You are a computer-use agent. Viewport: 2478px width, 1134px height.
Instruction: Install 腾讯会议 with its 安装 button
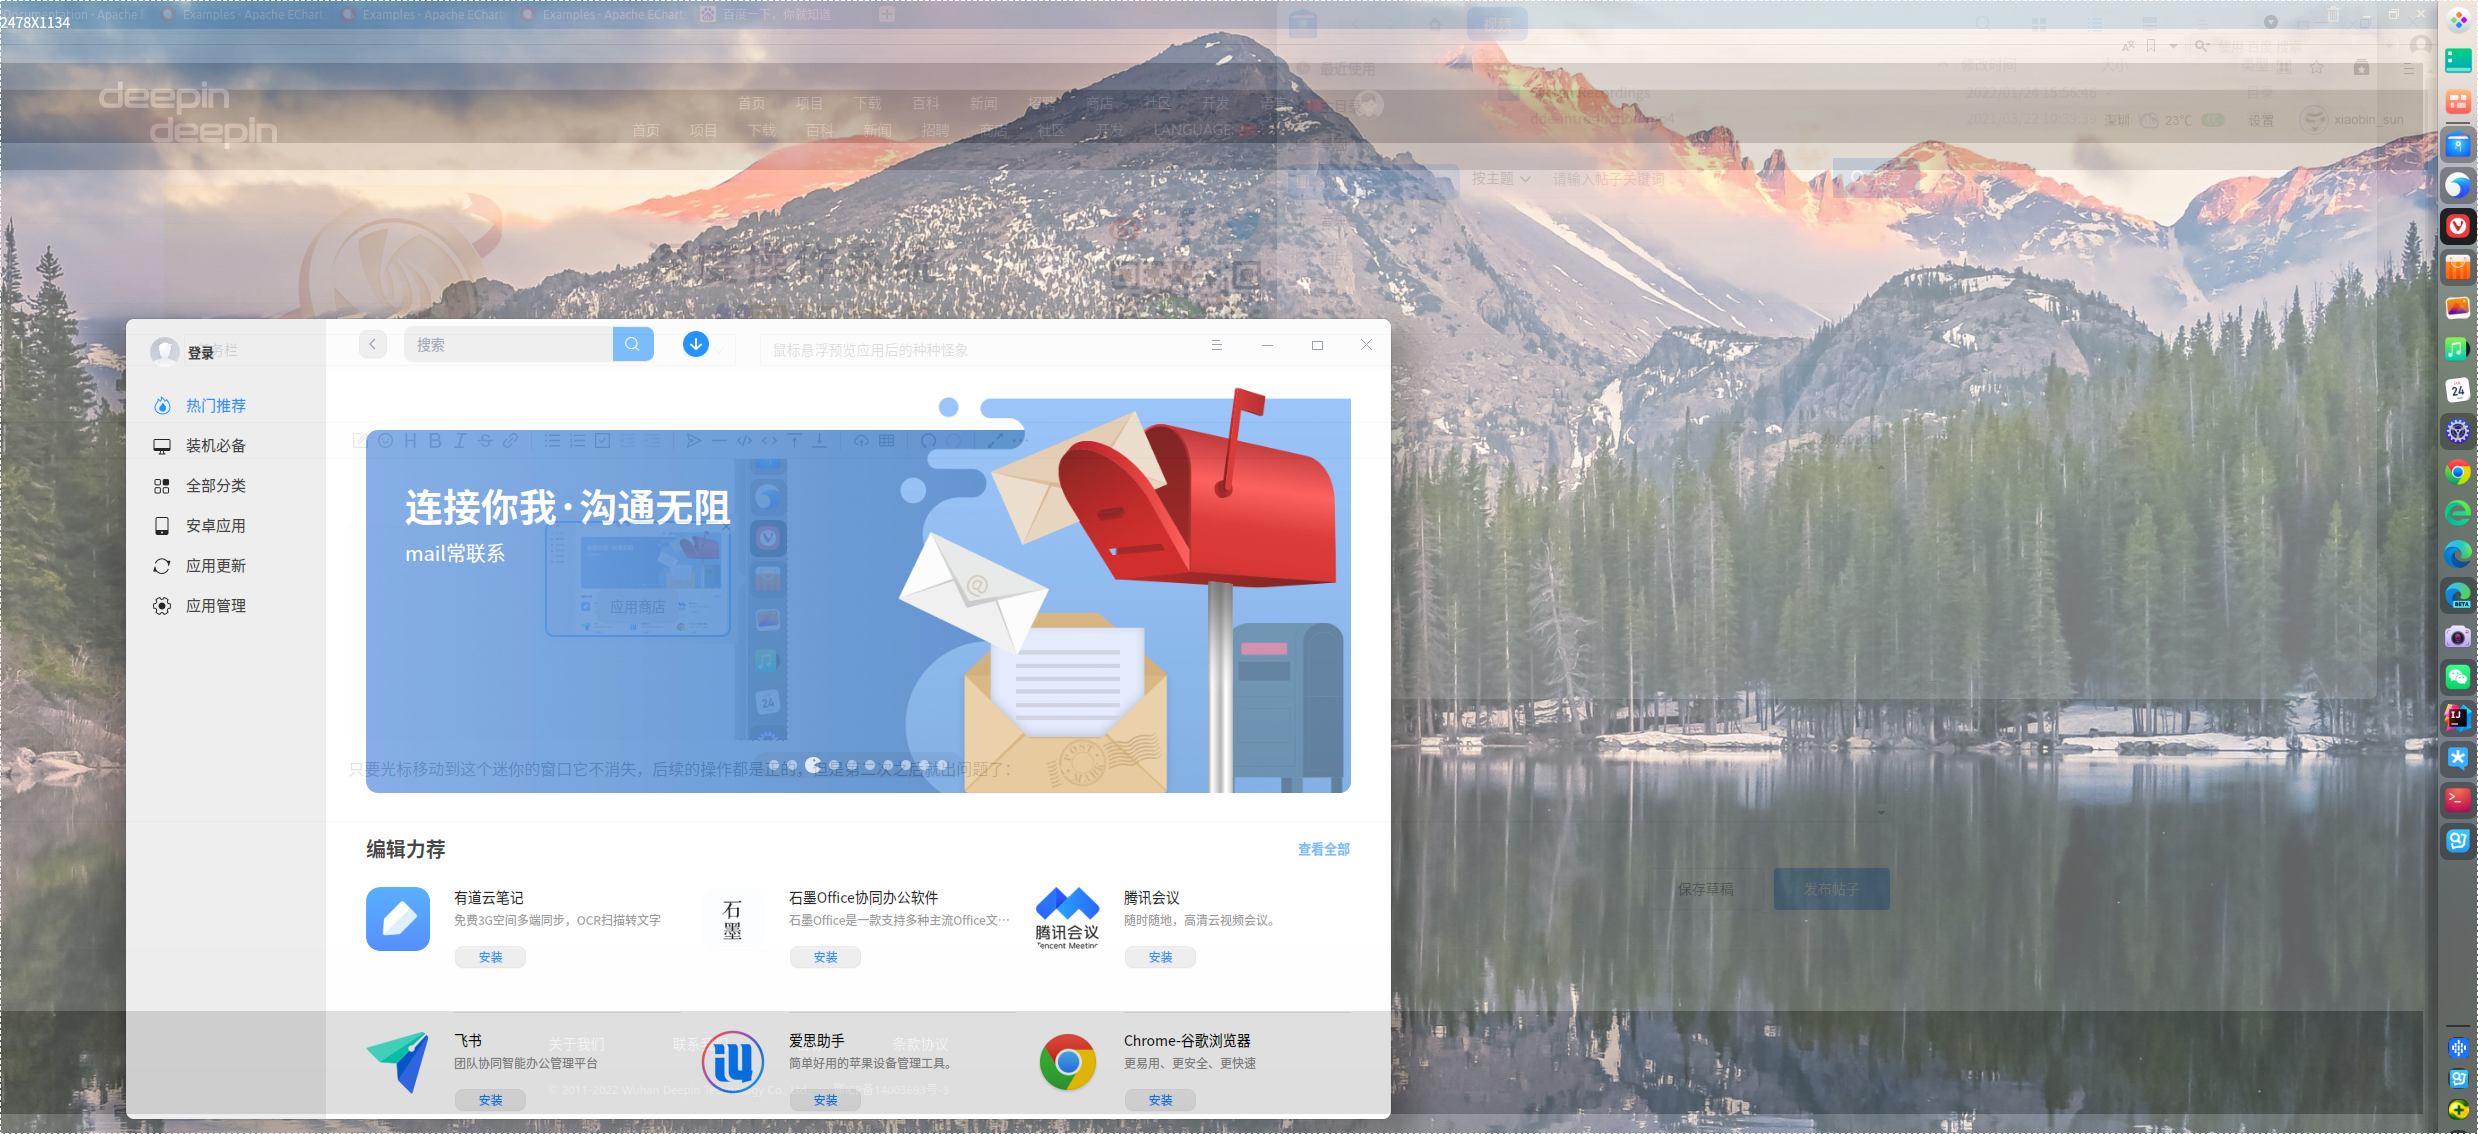click(x=1160, y=957)
